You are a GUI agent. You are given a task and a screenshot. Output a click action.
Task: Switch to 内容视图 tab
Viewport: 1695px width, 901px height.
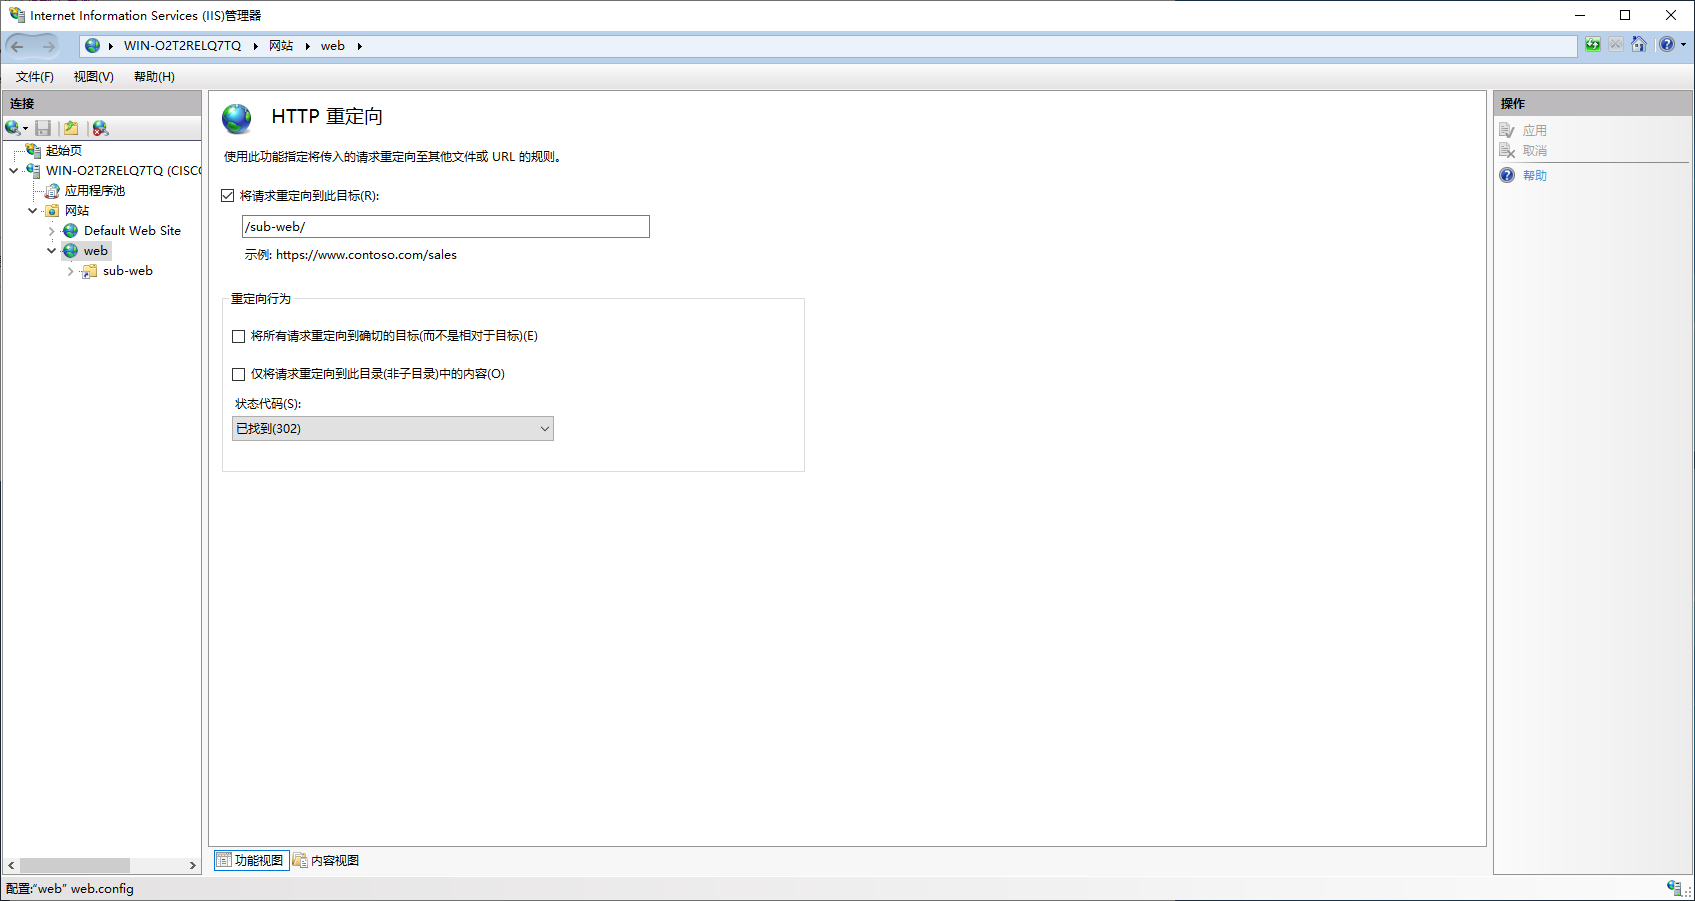coord(326,861)
